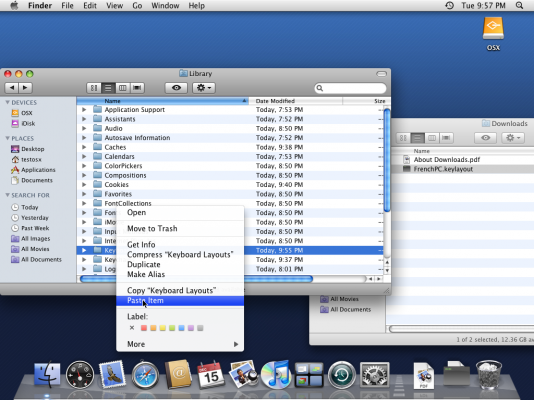This screenshot has width=534, height=400.
Task: Go forward in Library window
Action: (25, 88)
